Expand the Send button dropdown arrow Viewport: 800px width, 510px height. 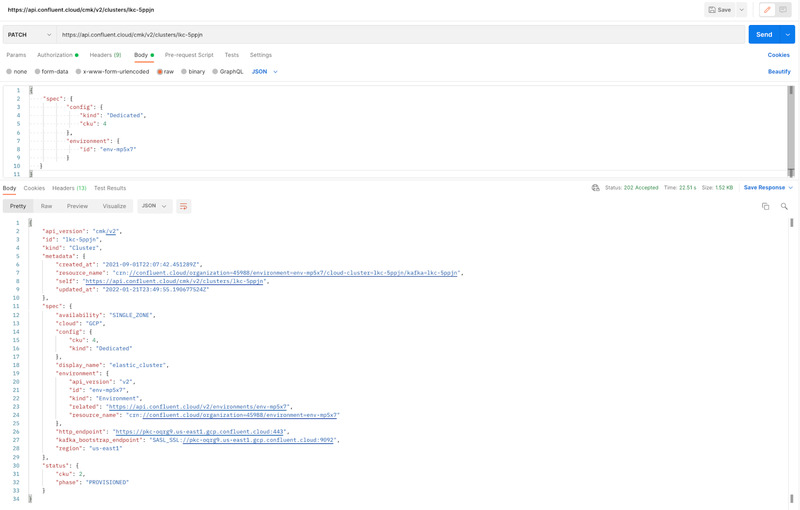point(788,35)
